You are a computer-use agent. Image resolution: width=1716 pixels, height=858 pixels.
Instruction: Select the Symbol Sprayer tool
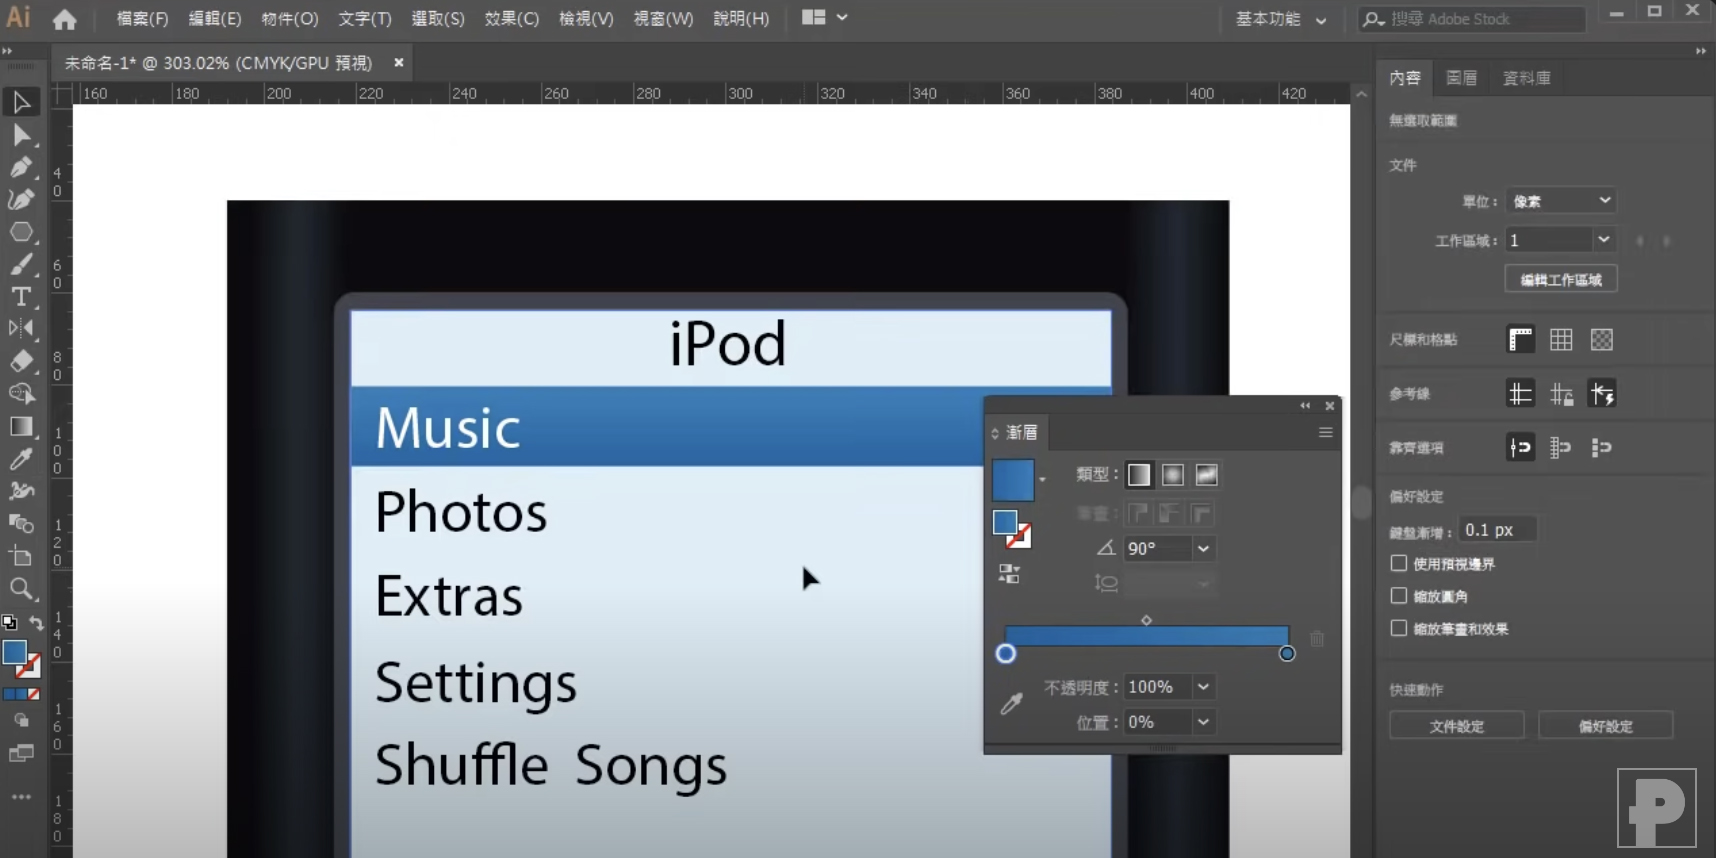[21, 491]
